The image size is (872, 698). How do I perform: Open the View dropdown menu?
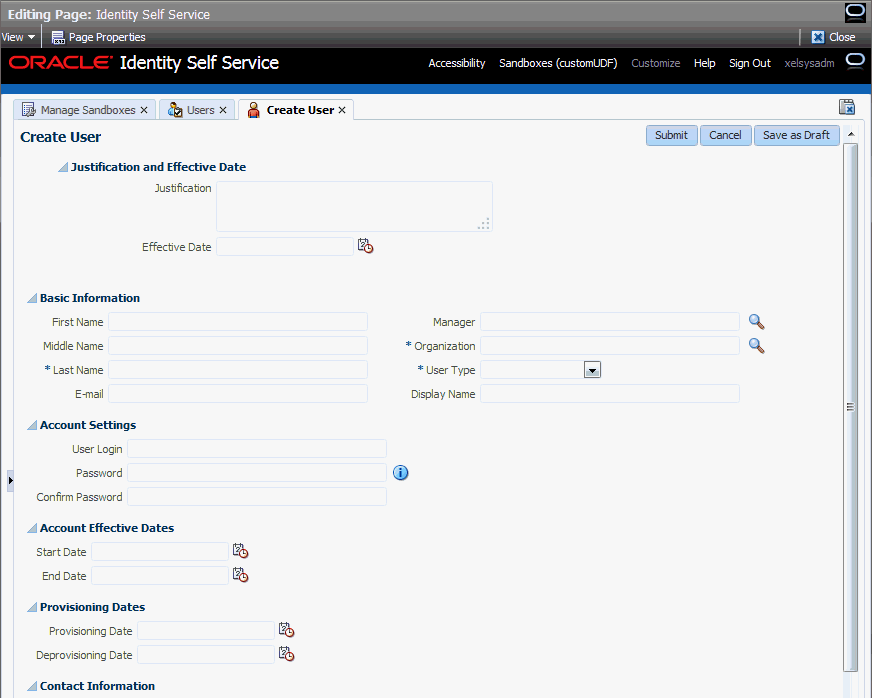[18, 37]
